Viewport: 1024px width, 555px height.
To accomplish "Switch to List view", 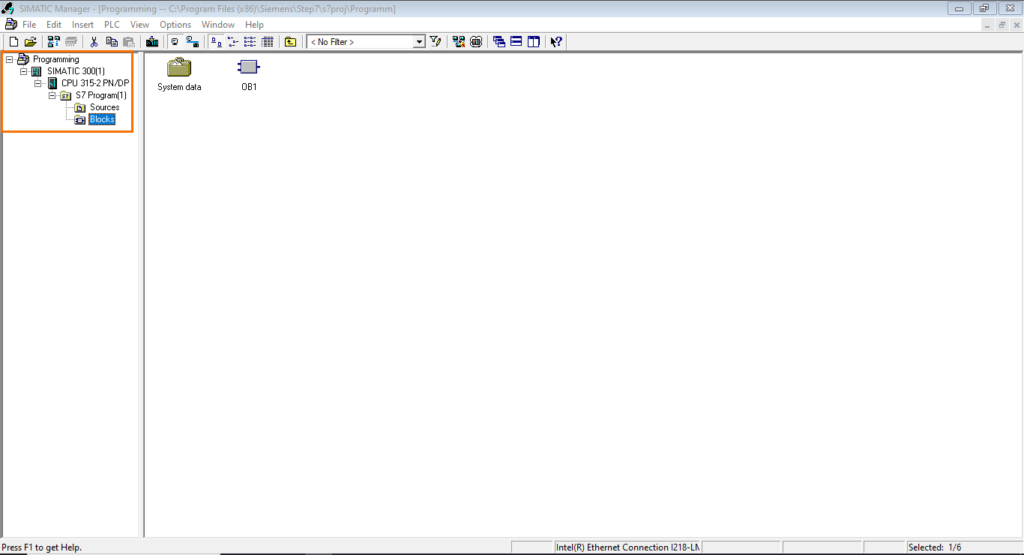I will [249, 42].
